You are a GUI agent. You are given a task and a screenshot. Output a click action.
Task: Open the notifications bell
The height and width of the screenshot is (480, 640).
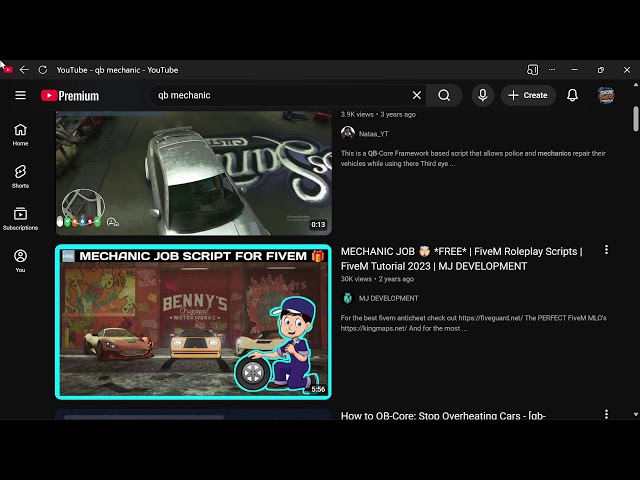572,95
